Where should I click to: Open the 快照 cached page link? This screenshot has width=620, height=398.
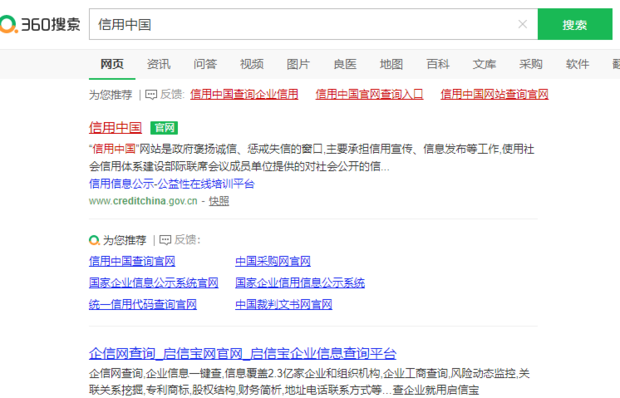tap(219, 201)
